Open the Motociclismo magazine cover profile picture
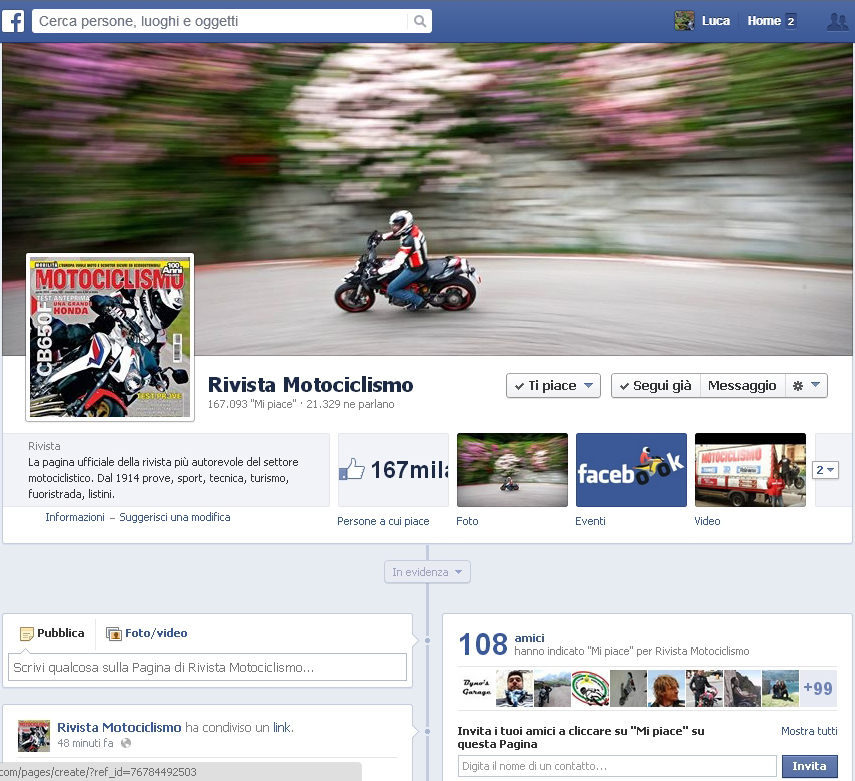 pyautogui.click(x=110, y=337)
